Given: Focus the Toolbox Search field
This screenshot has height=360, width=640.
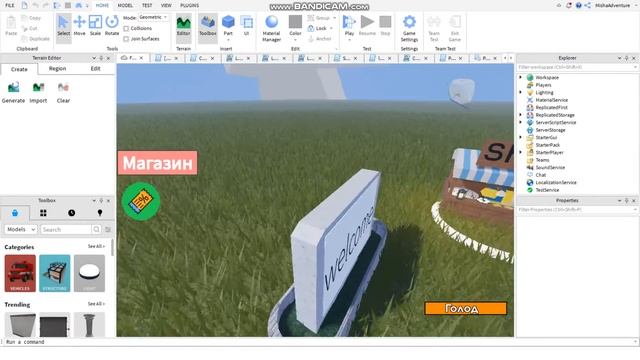Looking at the screenshot, I should [66, 229].
